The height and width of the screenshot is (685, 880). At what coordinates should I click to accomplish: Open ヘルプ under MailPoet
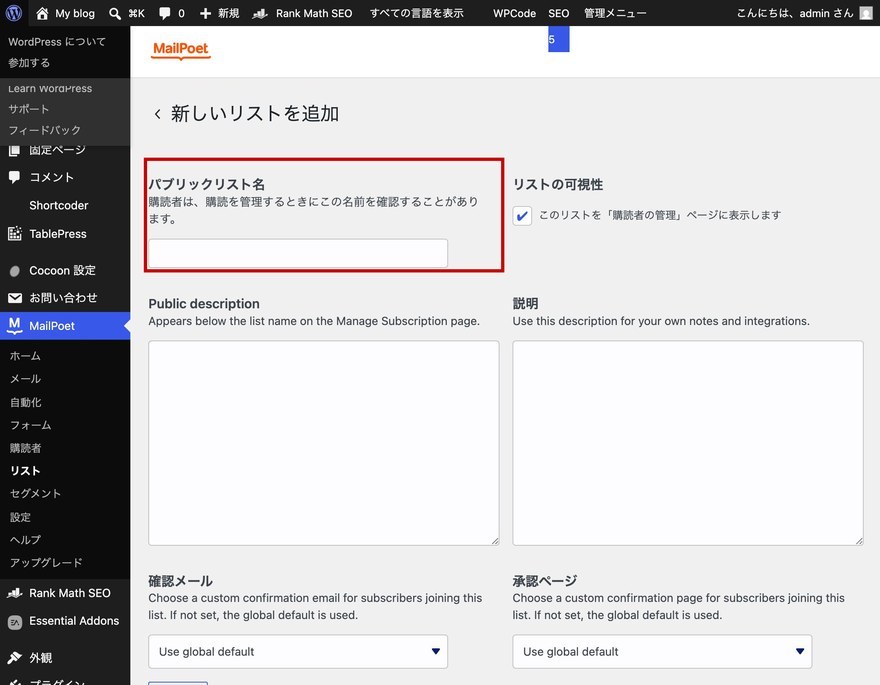25,540
